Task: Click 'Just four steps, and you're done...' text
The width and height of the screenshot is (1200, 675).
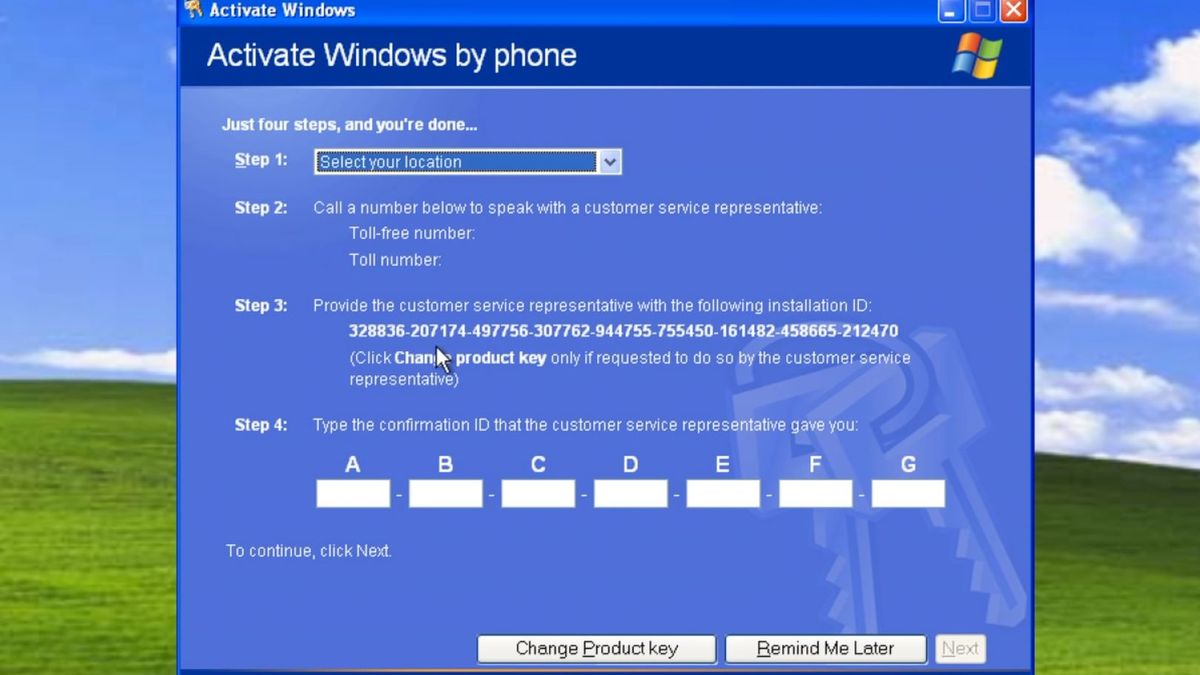Action: click(349, 126)
